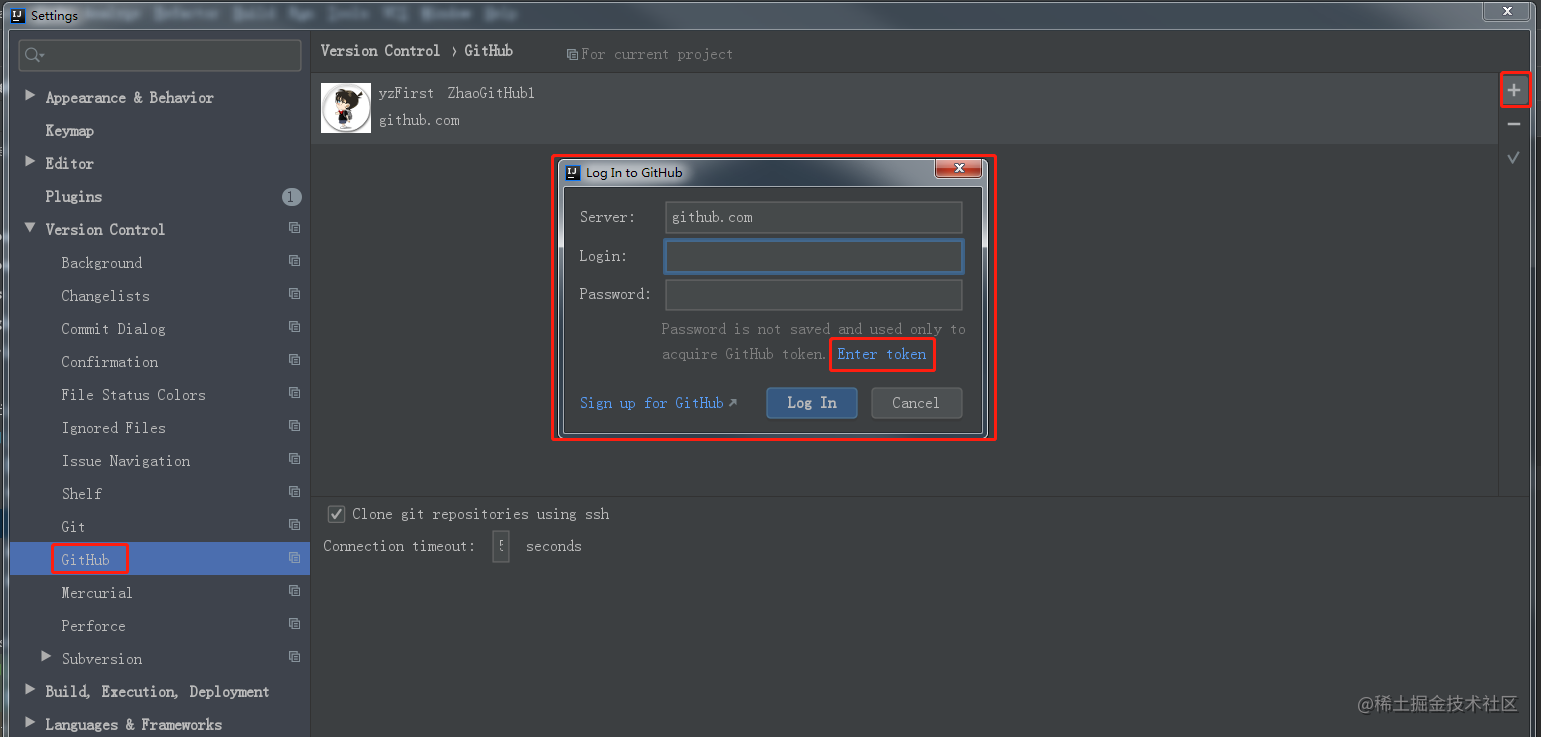This screenshot has height=737, width=1541.
Task: Click the ZhaoGitHub1 account name
Action: pyautogui.click(x=491, y=93)
